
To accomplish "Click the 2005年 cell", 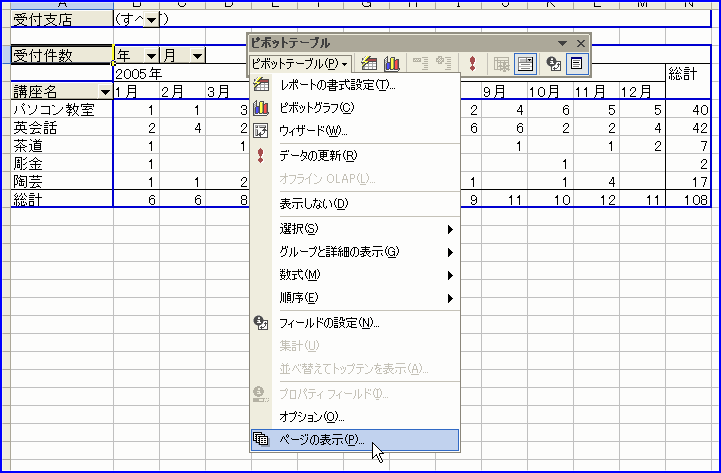I will [138, 74].
